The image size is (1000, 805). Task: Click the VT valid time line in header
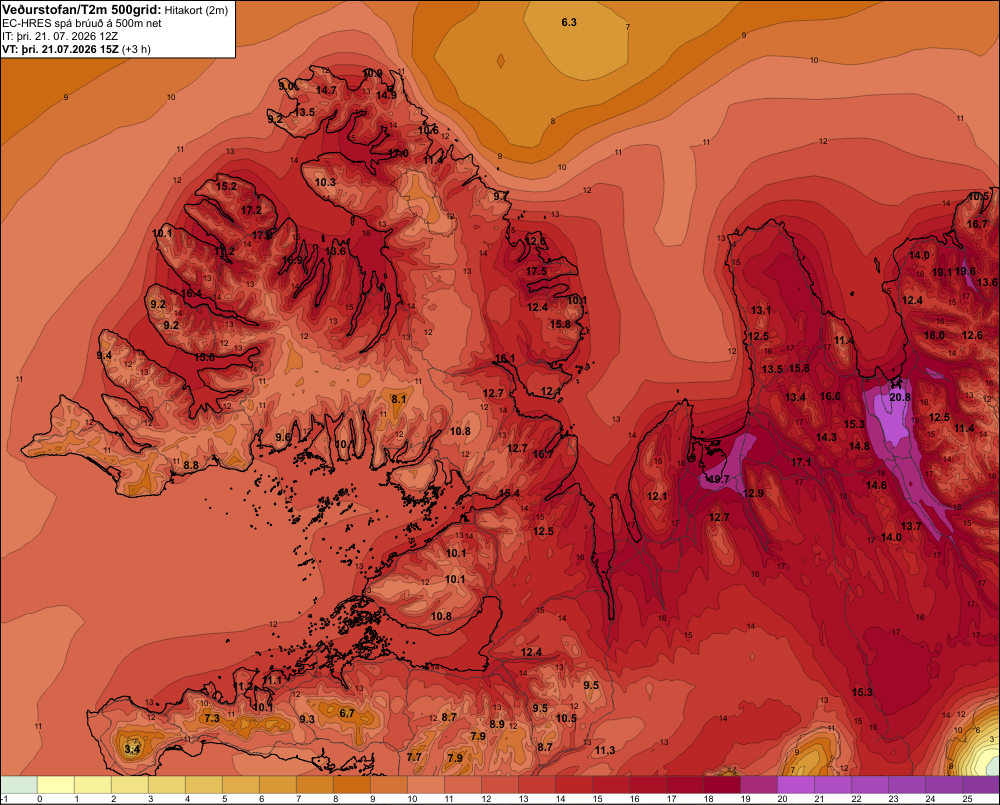tap(77, 49)
